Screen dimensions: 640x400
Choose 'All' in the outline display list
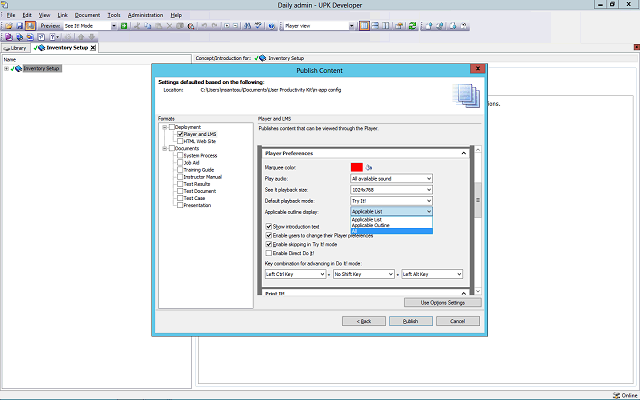391,231
